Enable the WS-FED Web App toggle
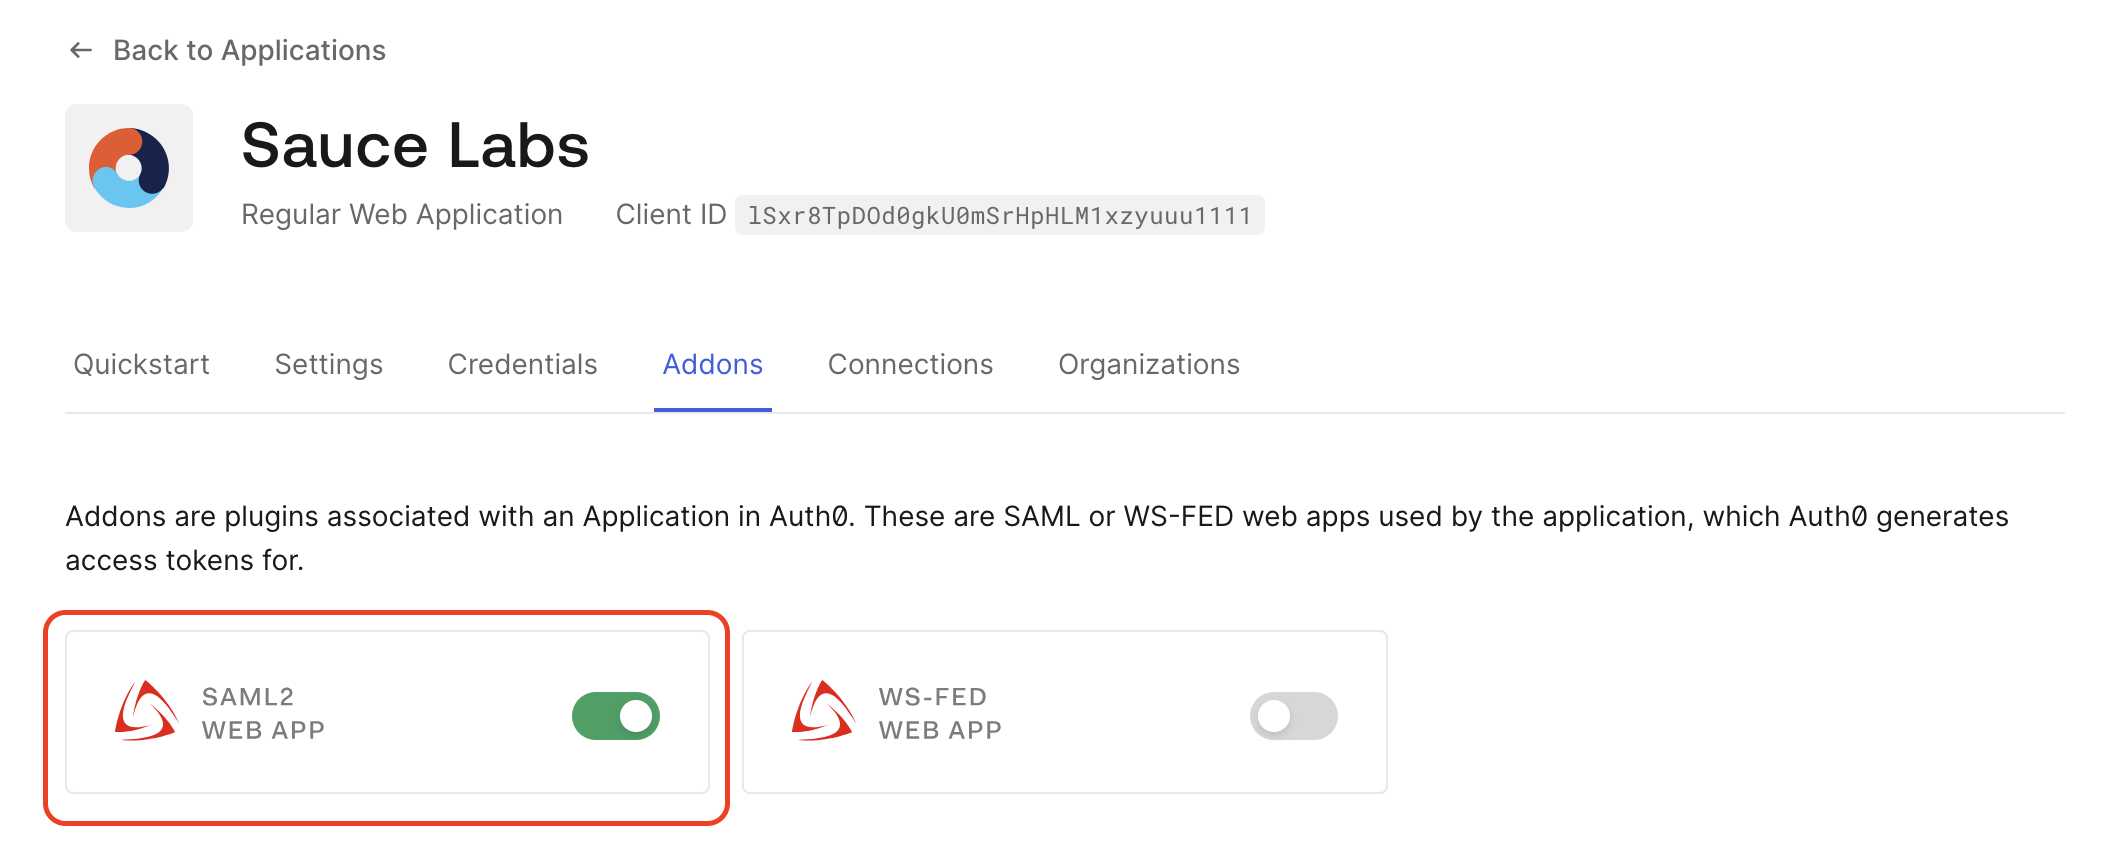The height and width of the screenshot is (868, 2116). (1293, 716)
